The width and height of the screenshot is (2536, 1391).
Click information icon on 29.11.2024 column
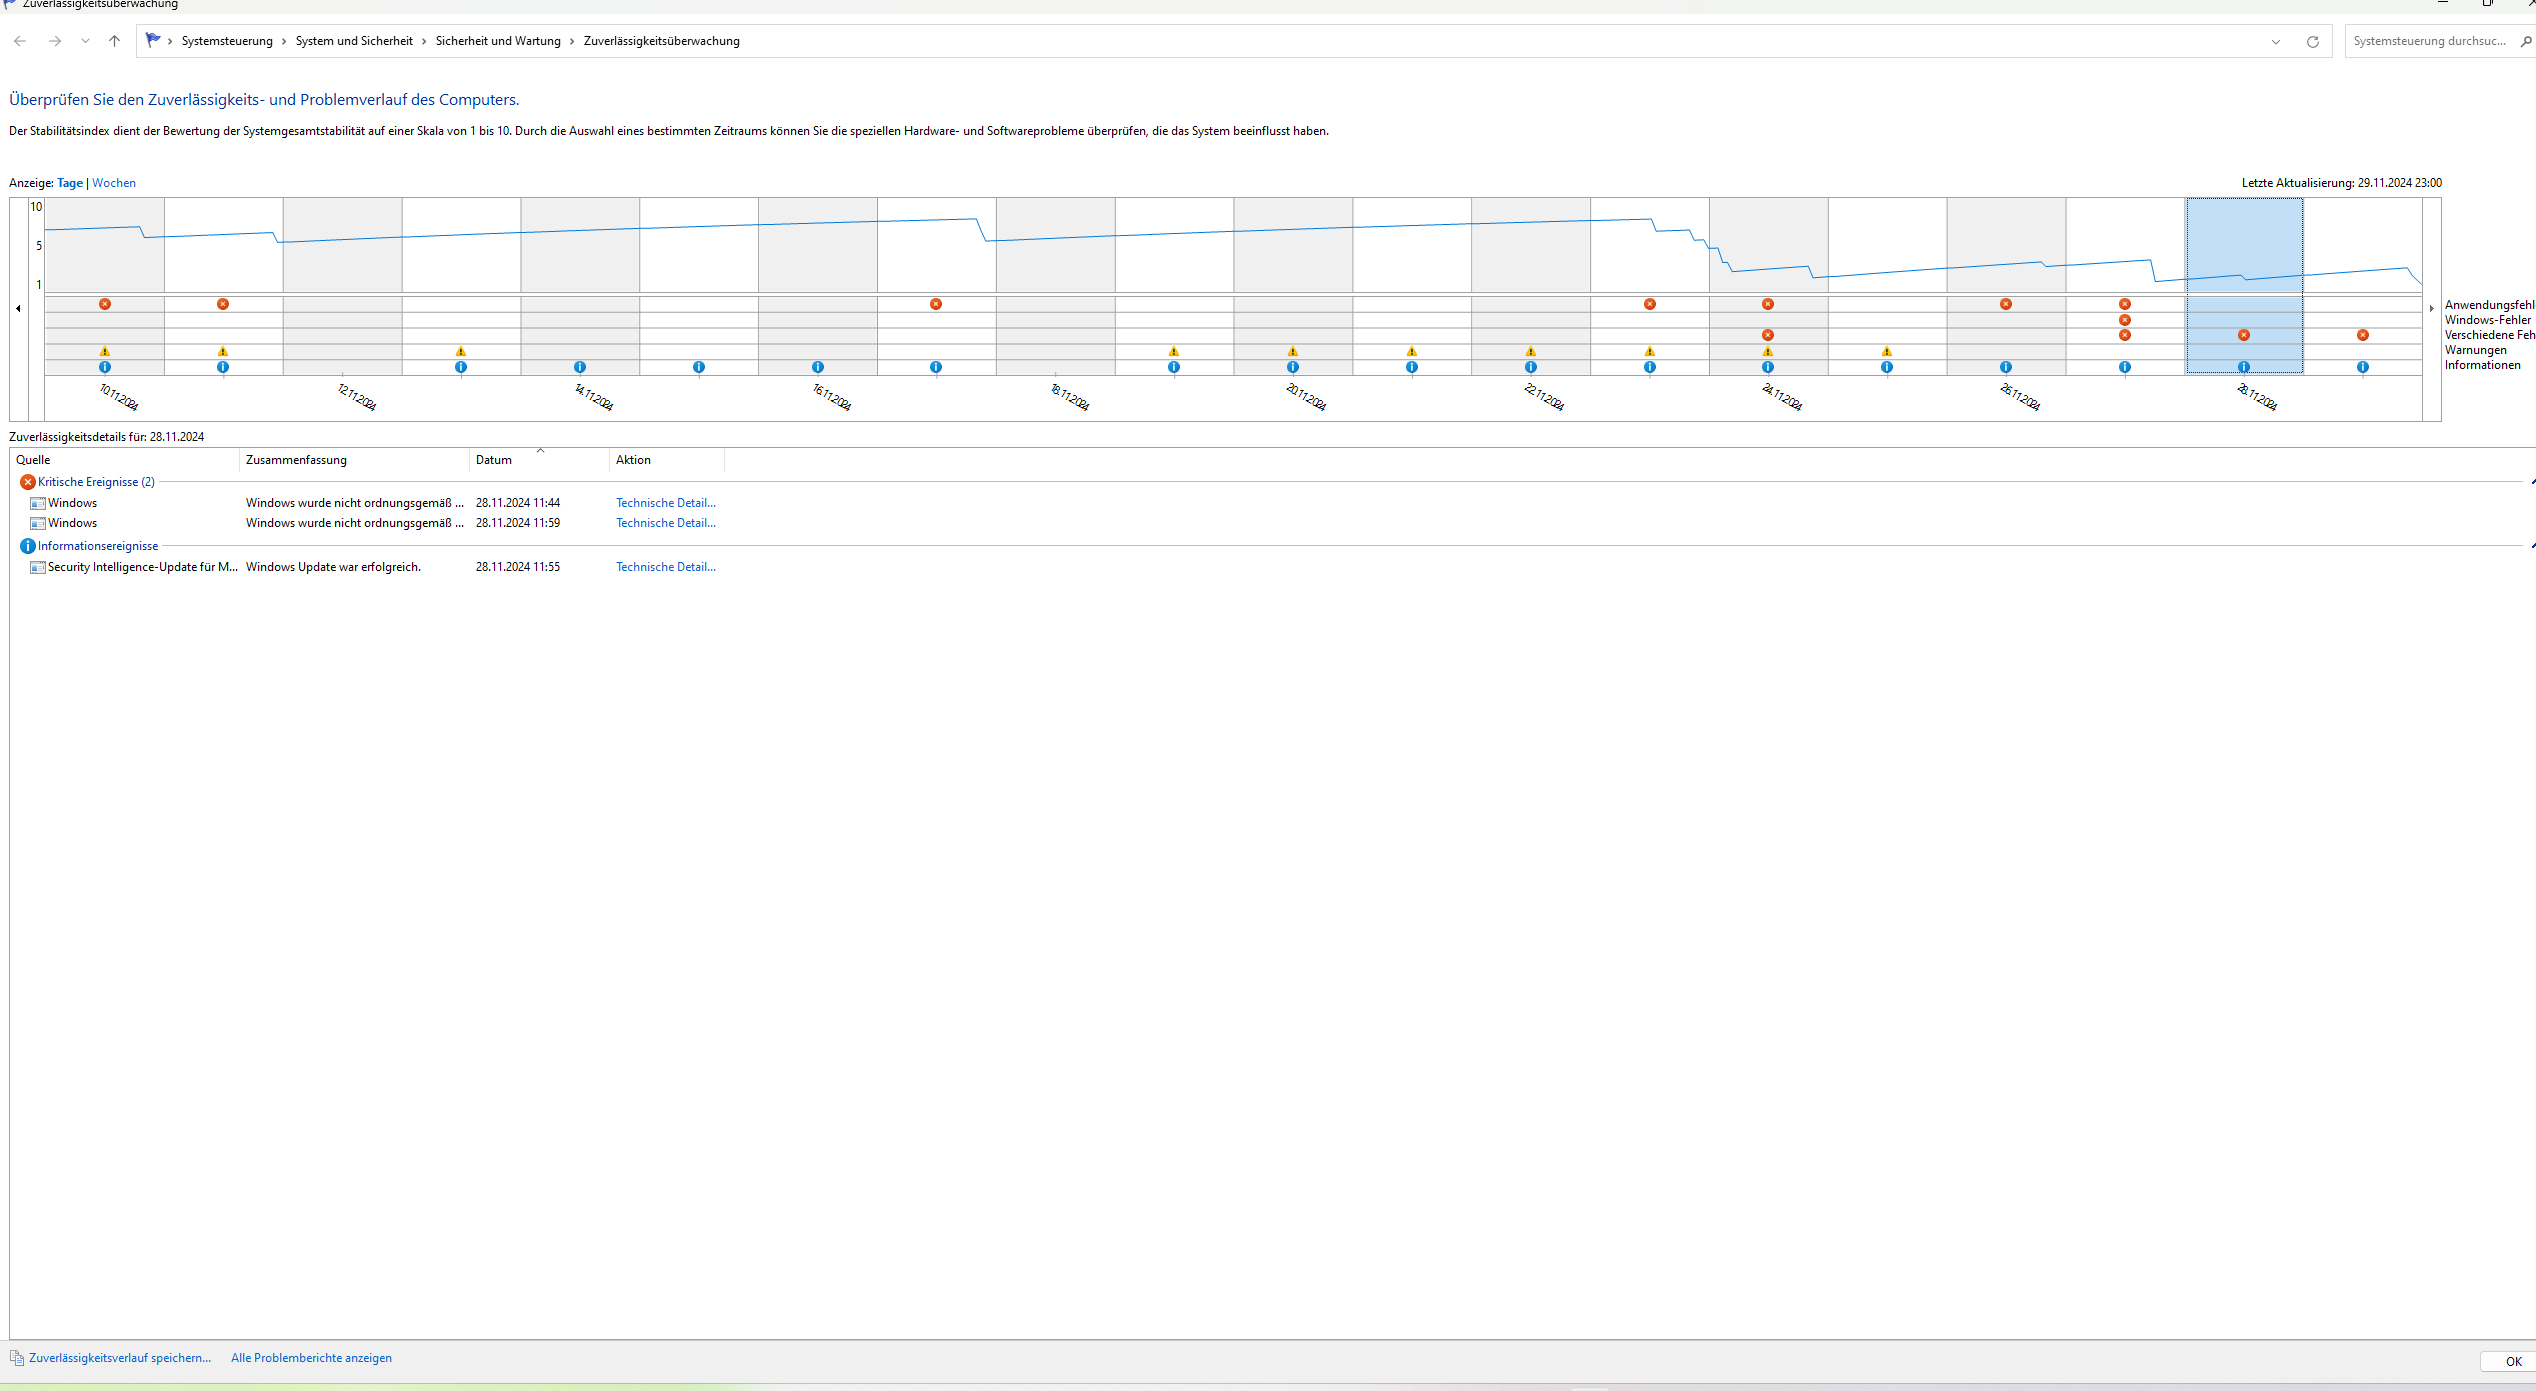tap(2363, 367)
